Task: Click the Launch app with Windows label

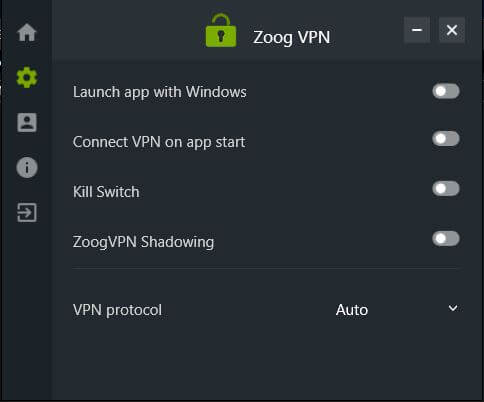Action: point(160,92)
